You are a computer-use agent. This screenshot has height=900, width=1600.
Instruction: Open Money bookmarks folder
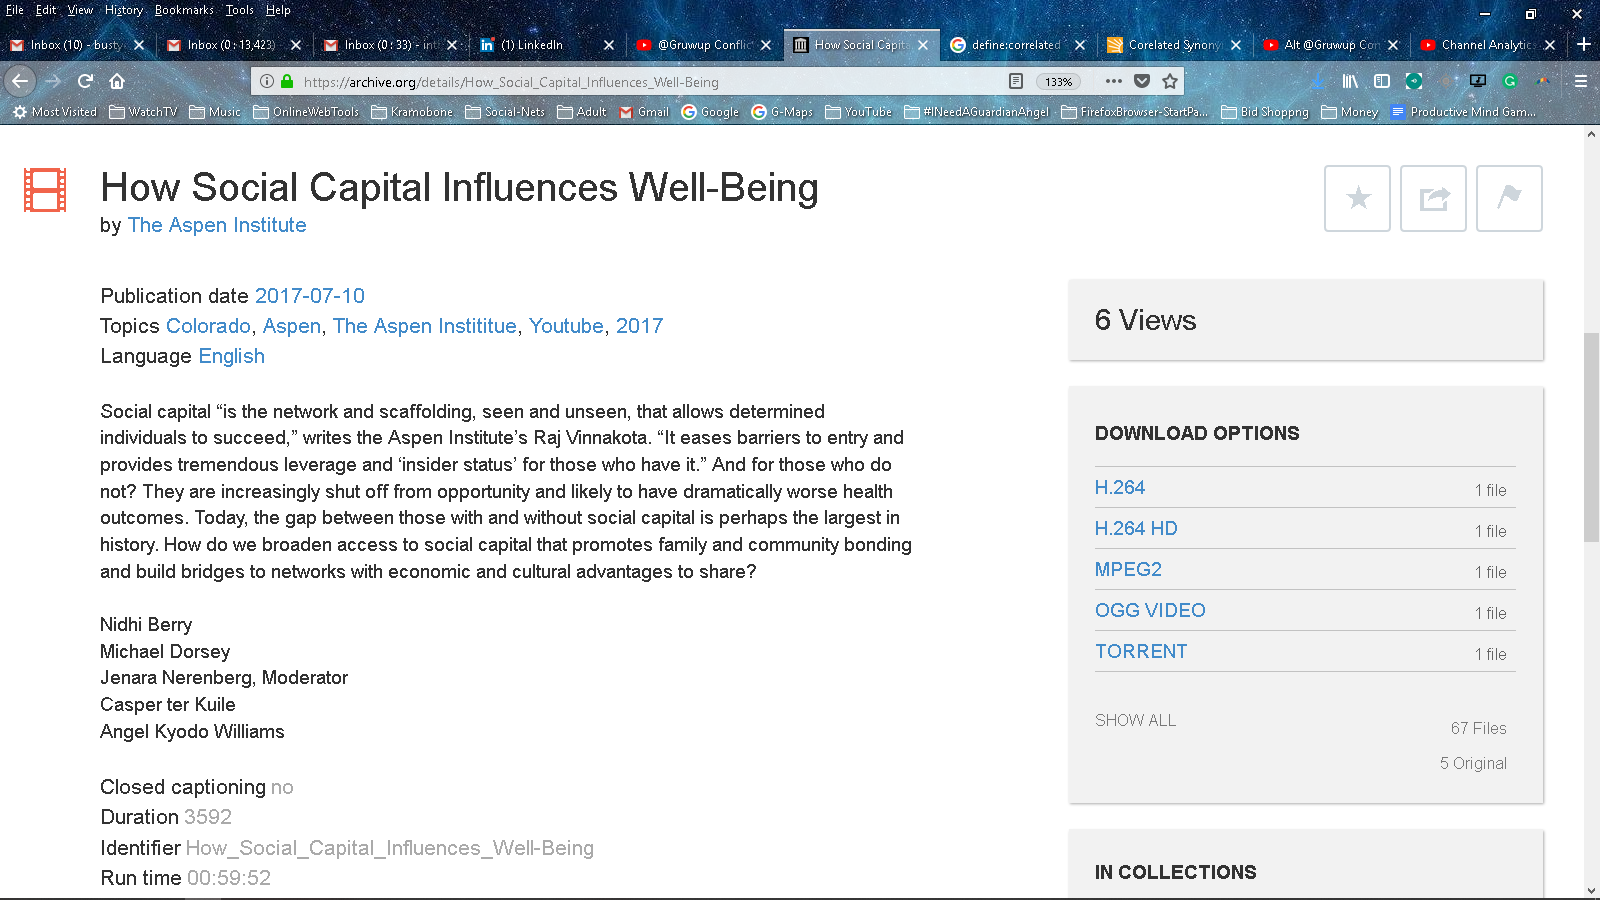coord(1350,112)
